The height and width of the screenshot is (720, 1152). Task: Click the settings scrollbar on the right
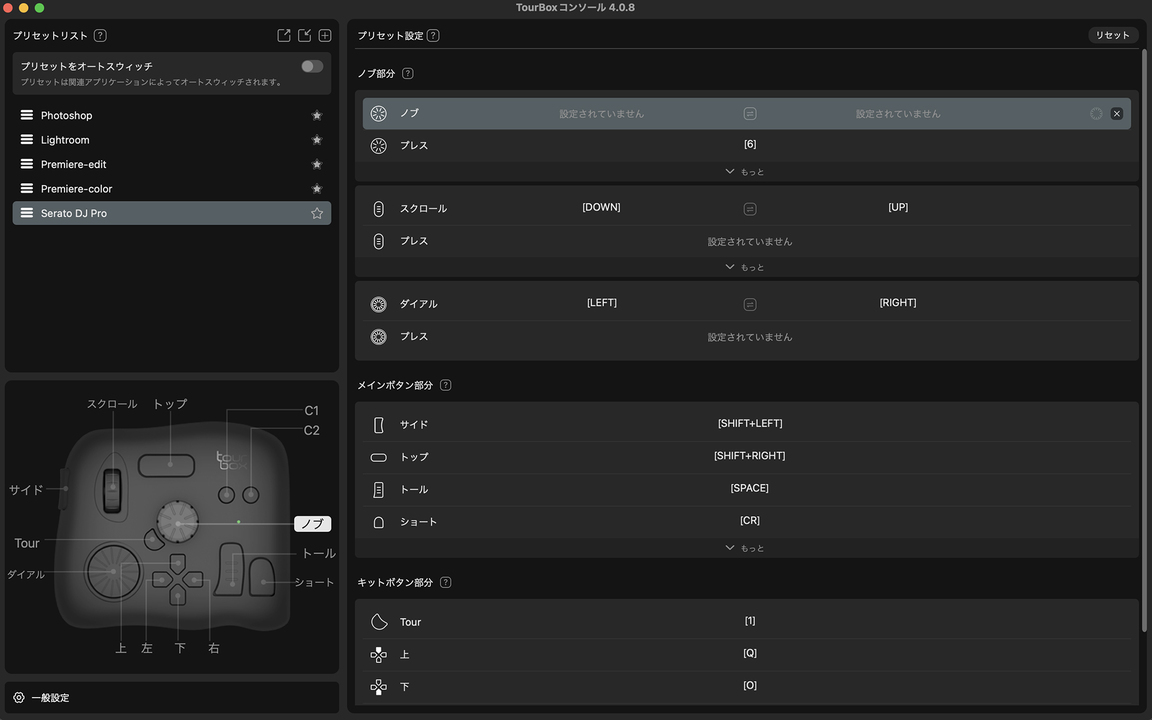tap(1144, 338)
